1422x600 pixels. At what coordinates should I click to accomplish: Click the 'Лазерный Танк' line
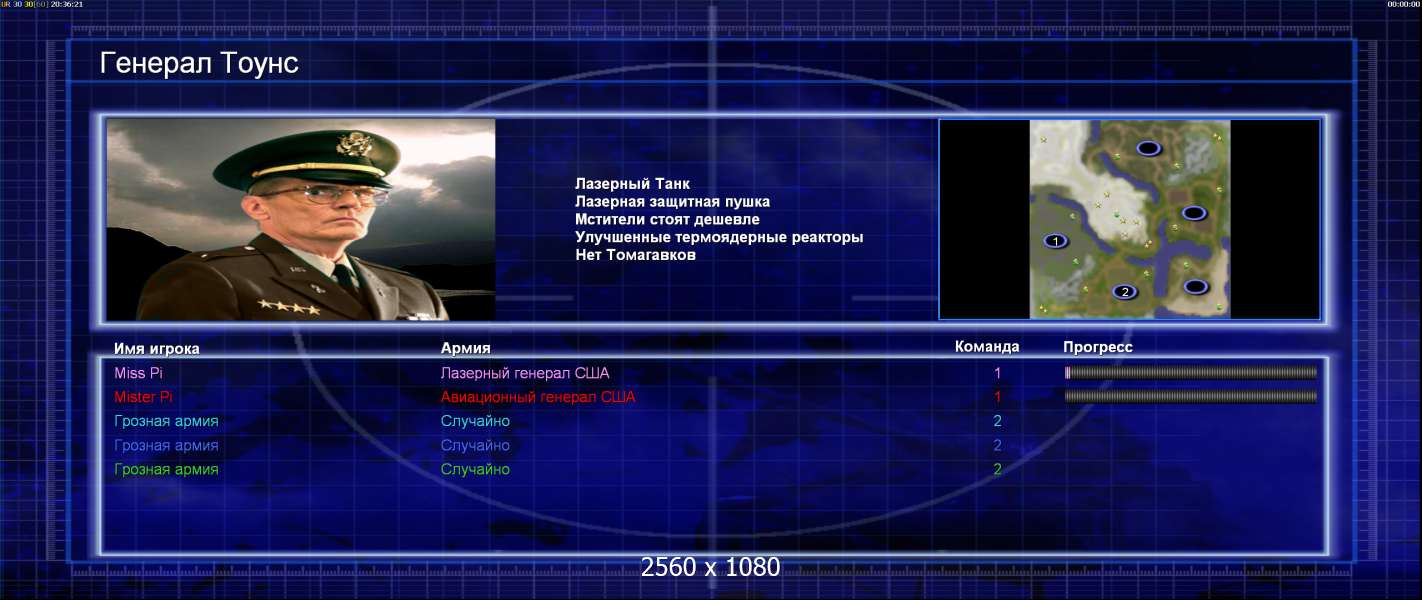632,184
